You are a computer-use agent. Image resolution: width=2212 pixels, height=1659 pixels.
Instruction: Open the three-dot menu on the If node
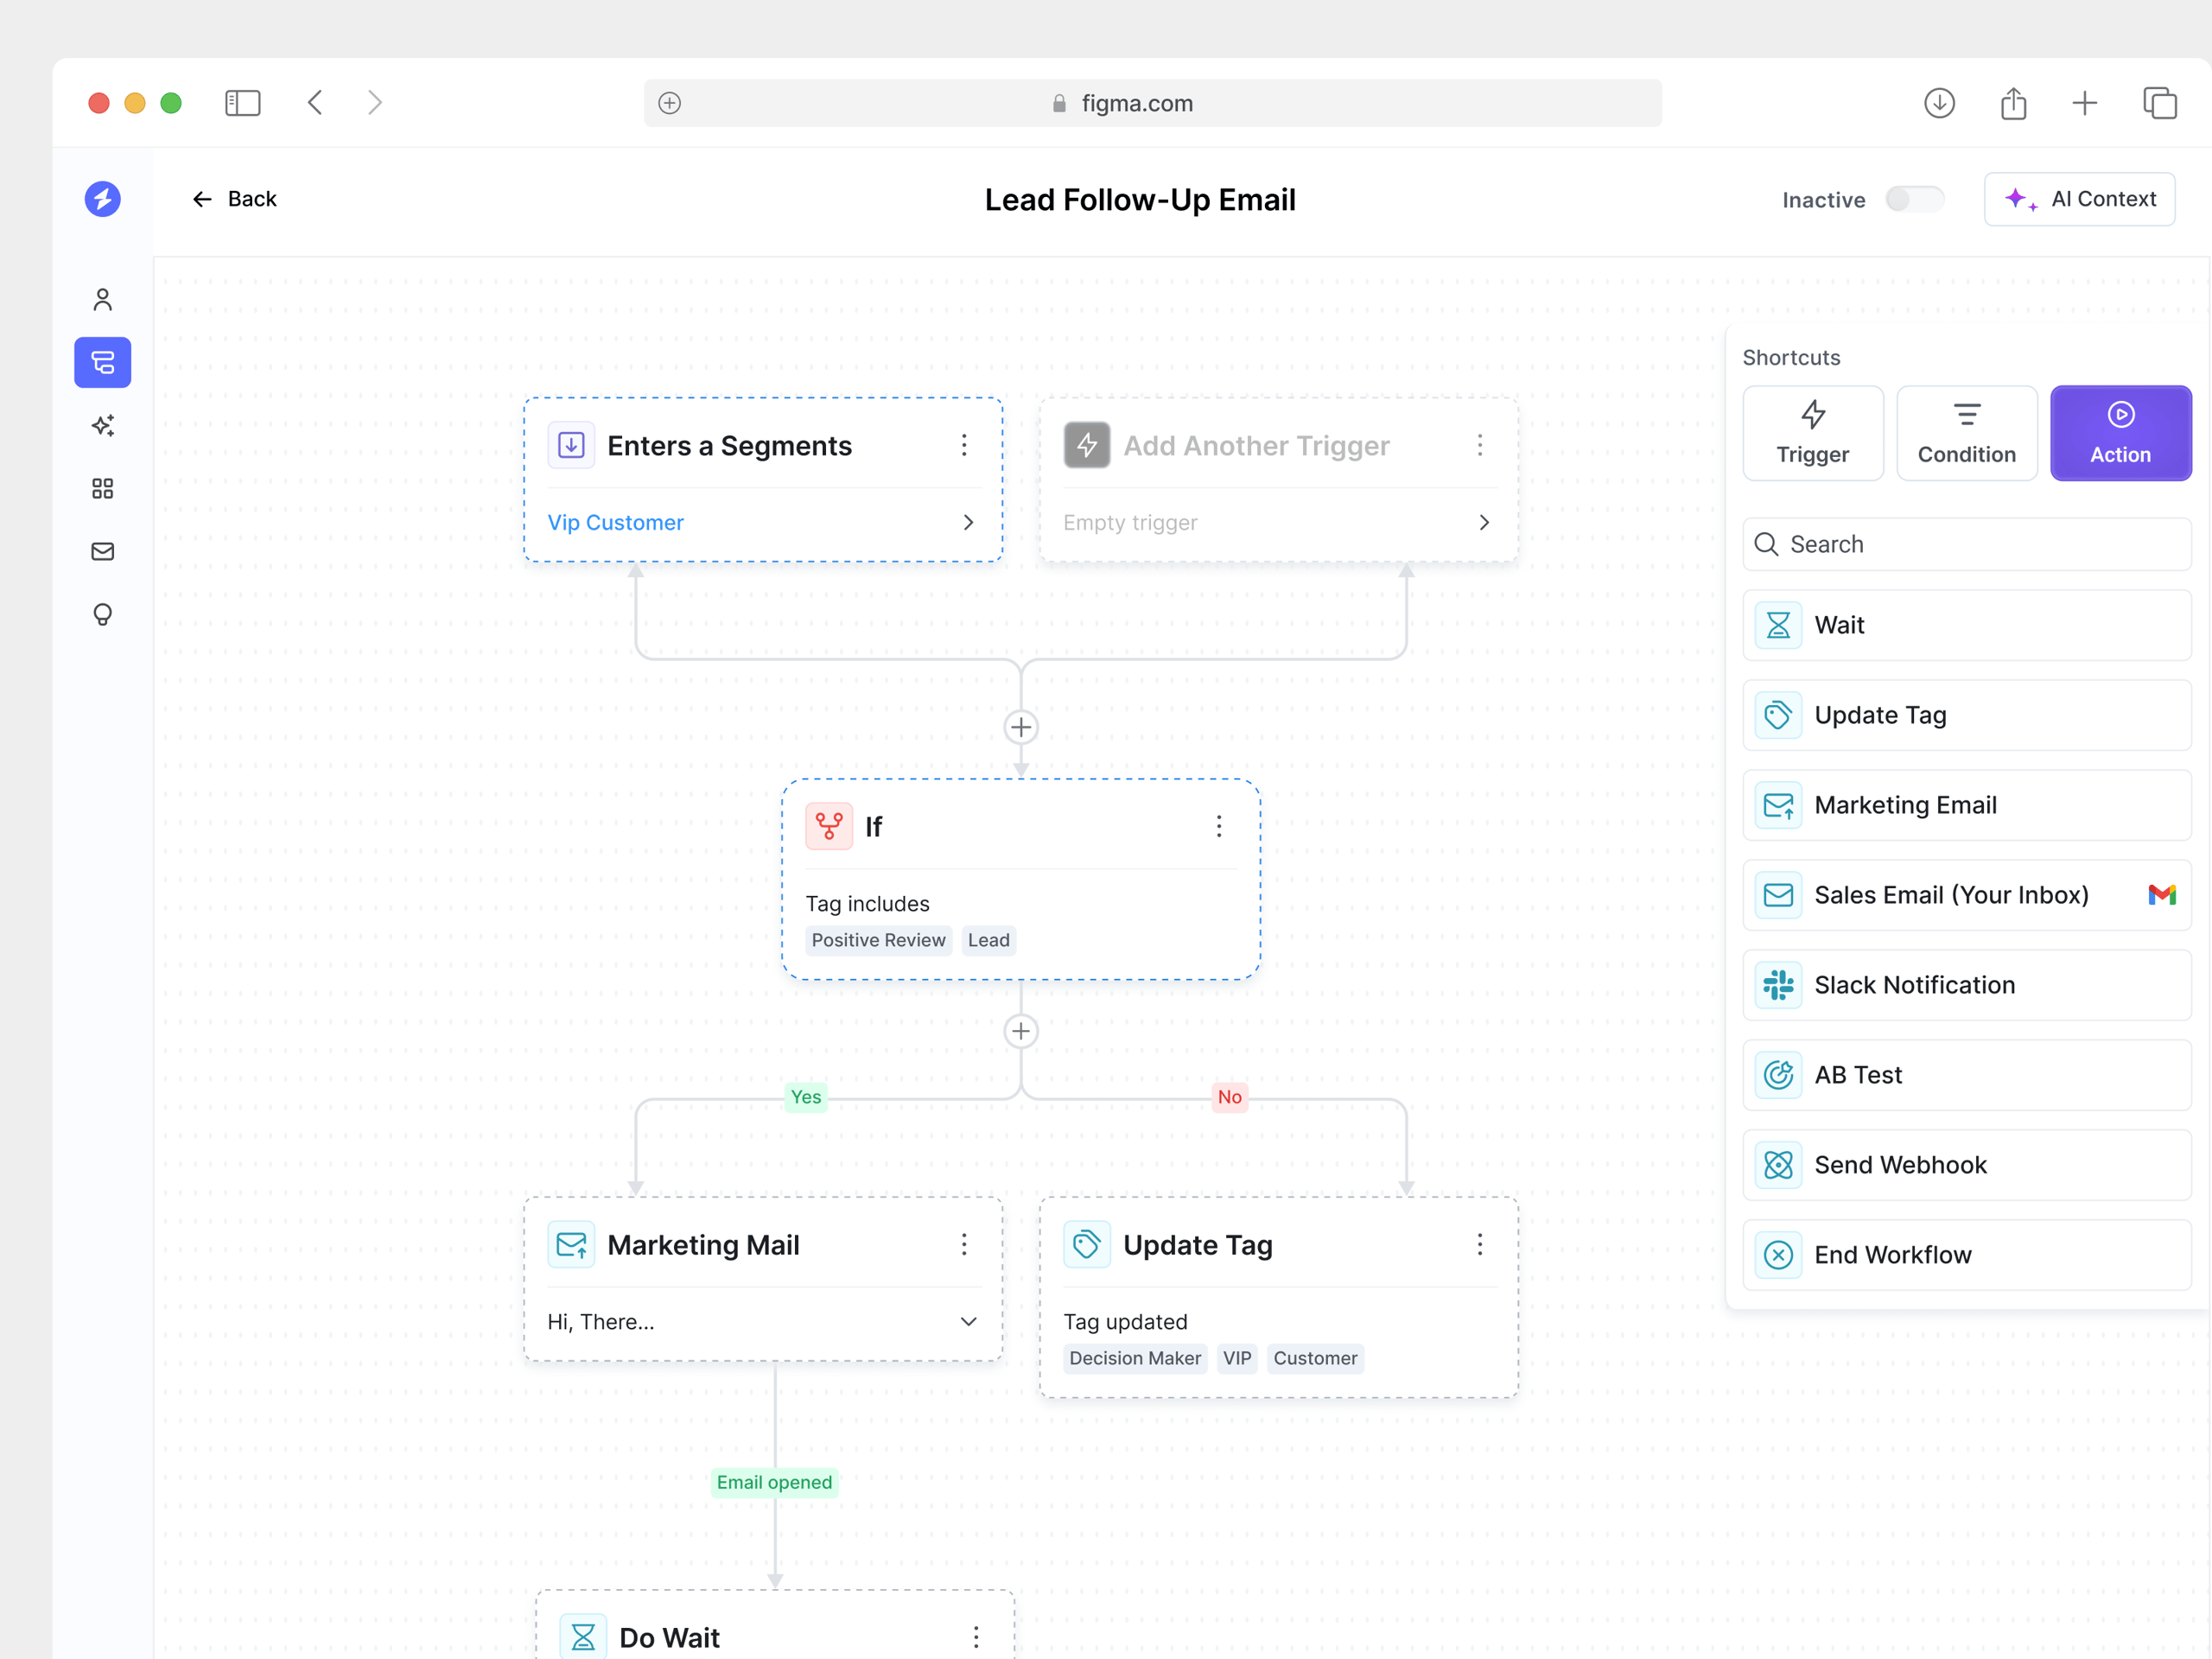click(x=1219, y=826)
